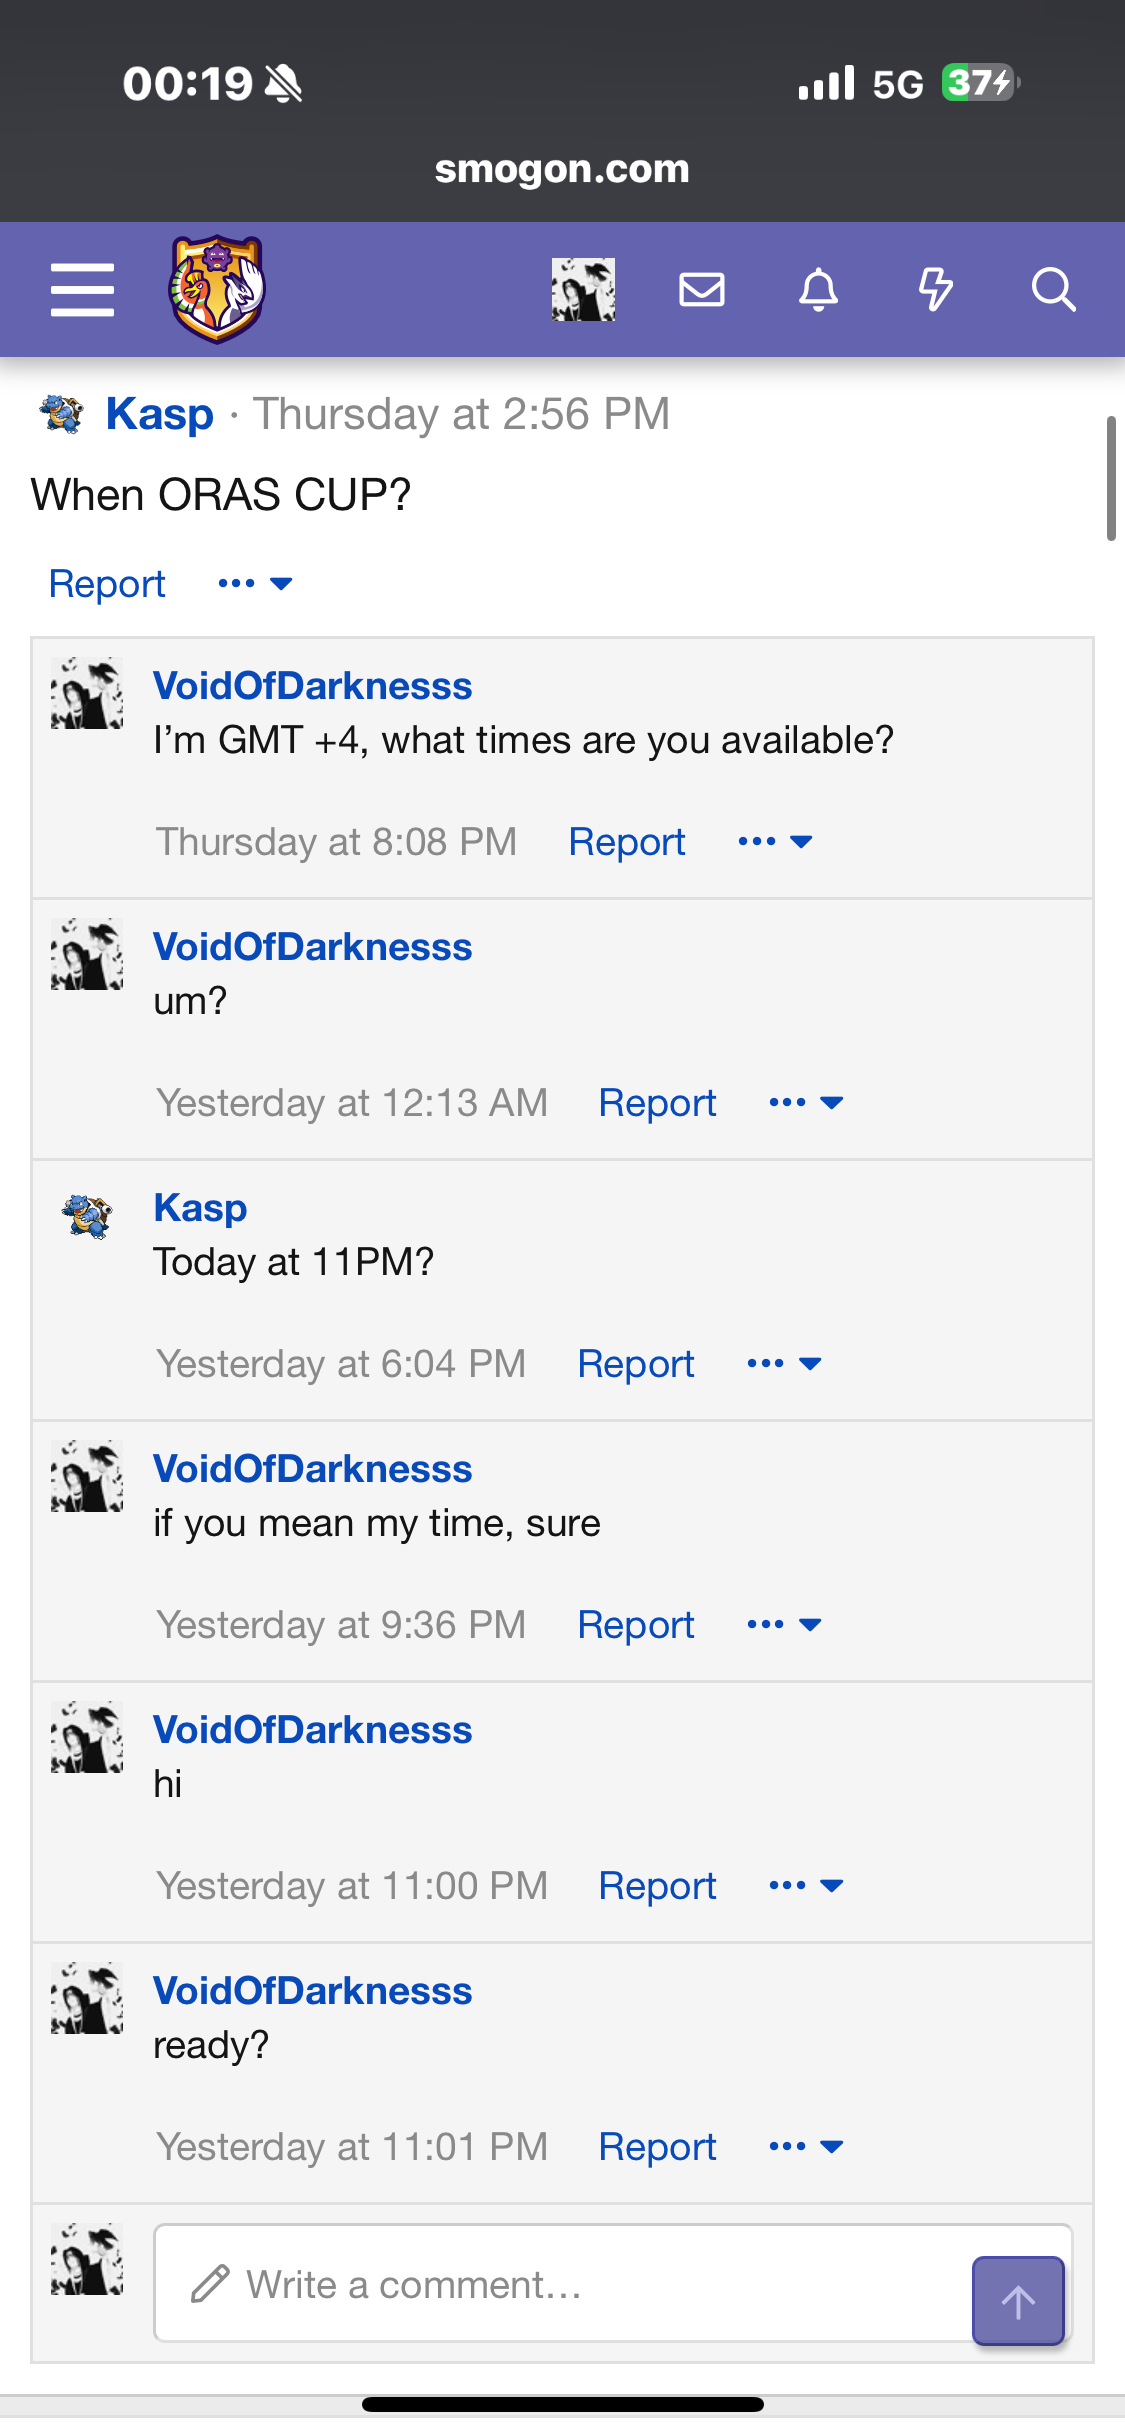Tap the Smogon logo icon
This screenshot has width=1125, height=2436.
tap(216, 289)
